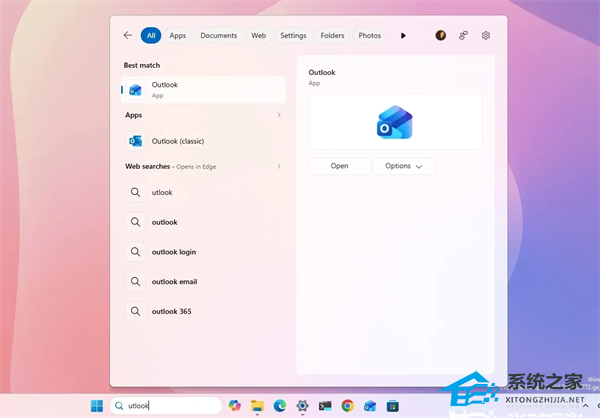Open the Outlook best match result
The width and height of the screenshot is (600, 418).
click(x=203, y=90)
